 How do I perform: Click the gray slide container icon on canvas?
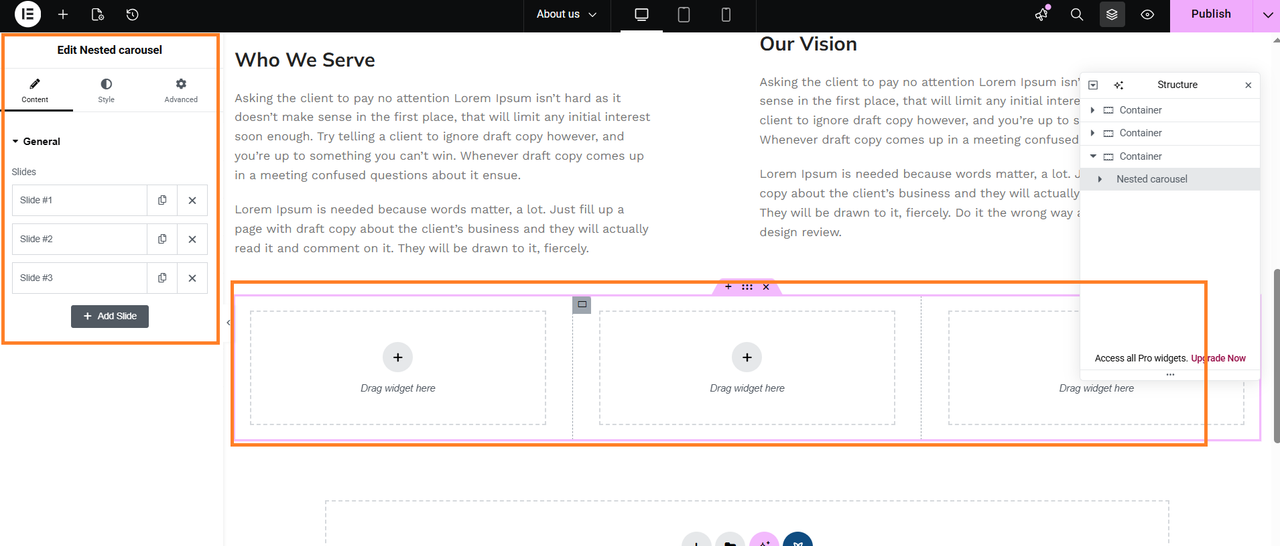[582, 304]
